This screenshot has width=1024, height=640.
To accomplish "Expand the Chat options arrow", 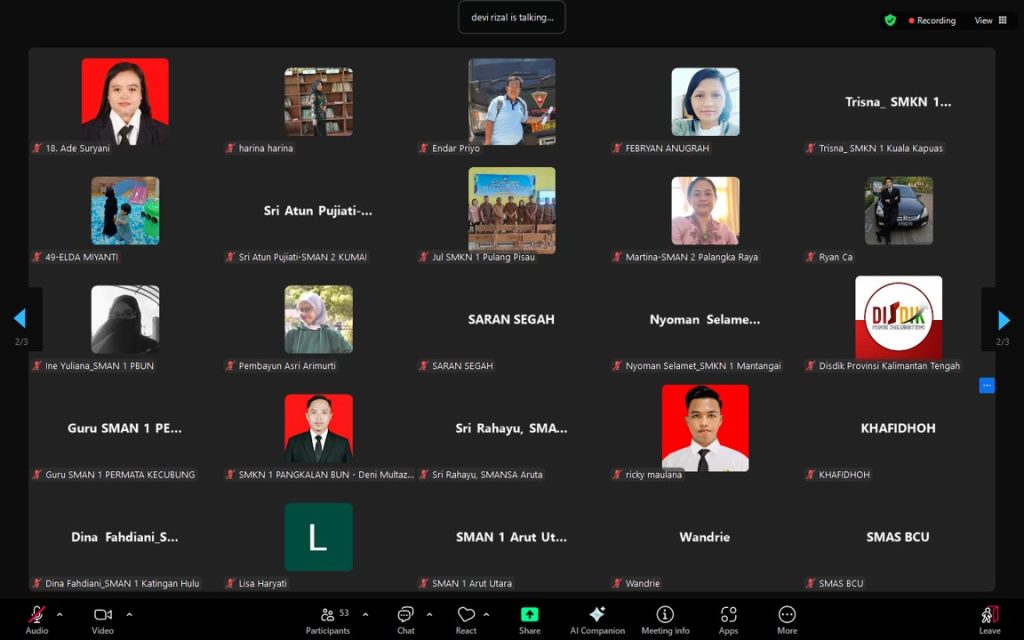I will (429, 615).
